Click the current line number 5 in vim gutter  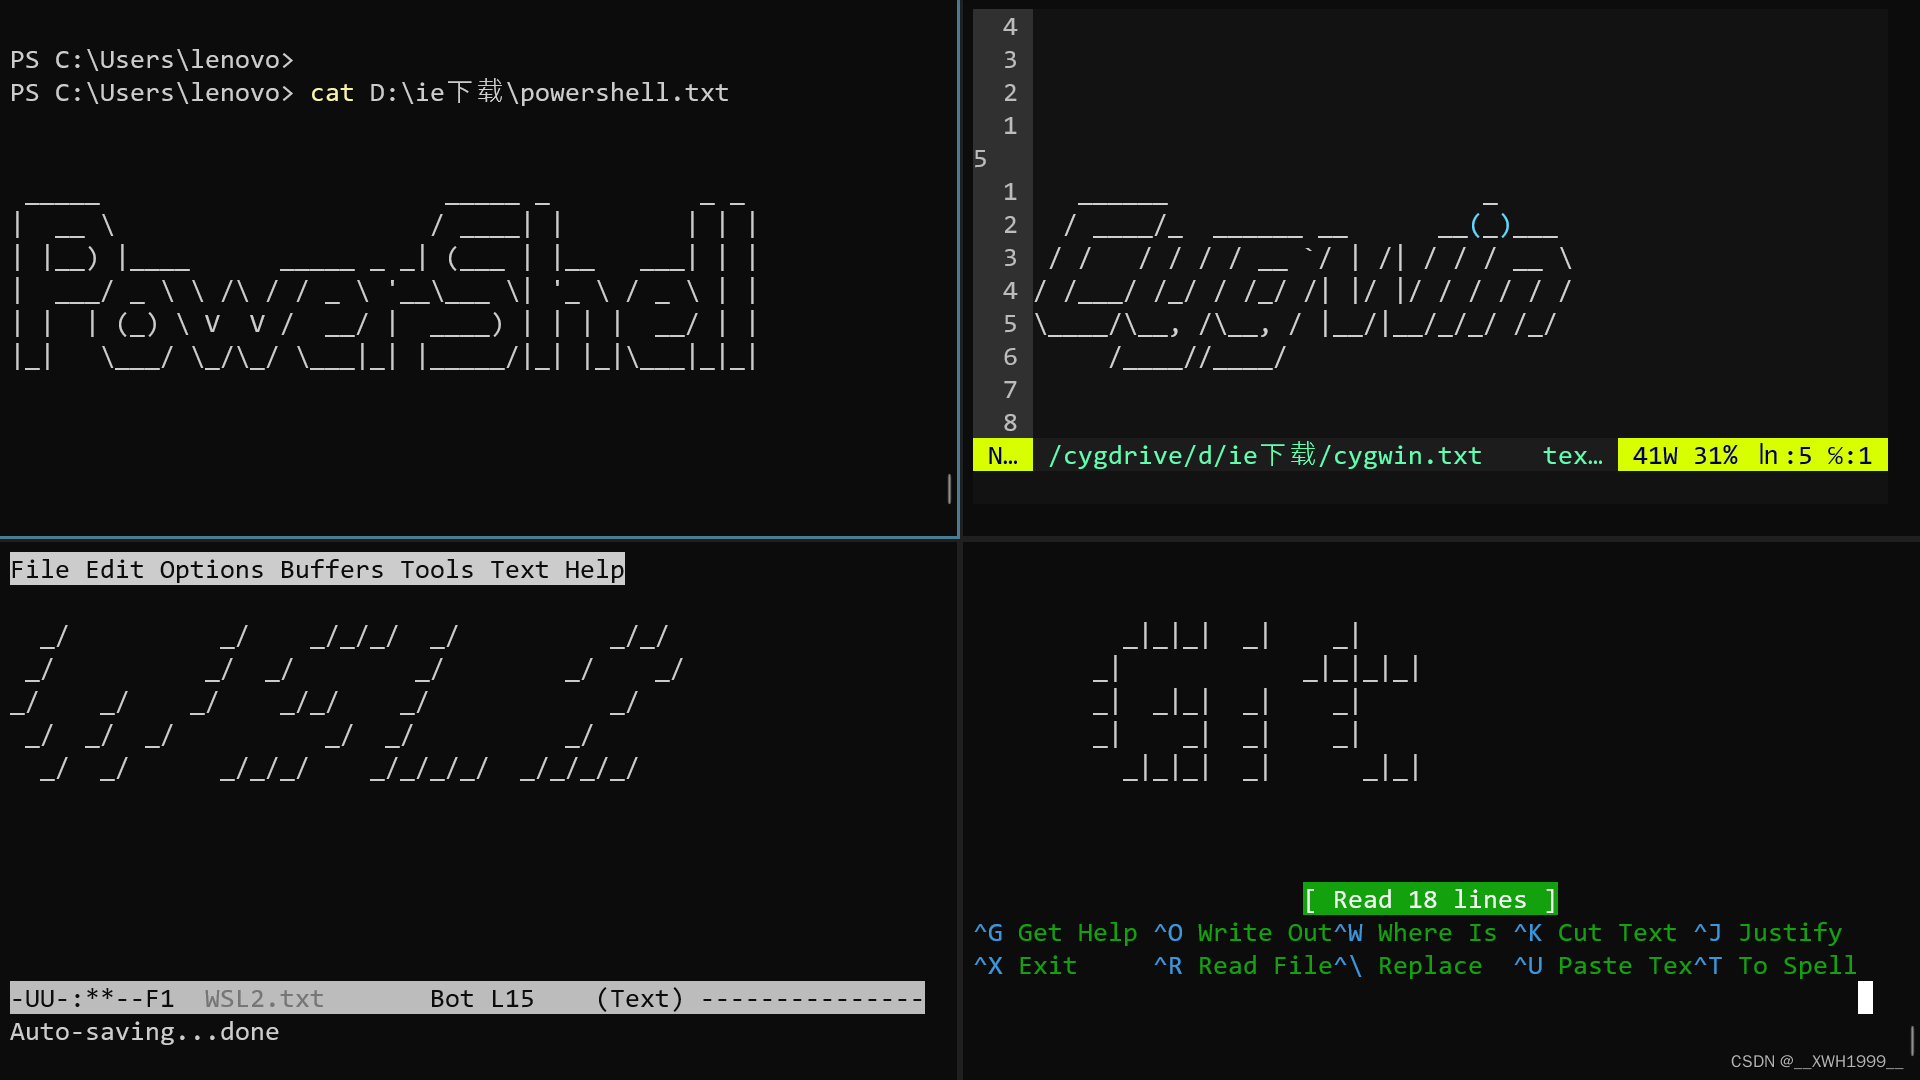click(980, 159)
